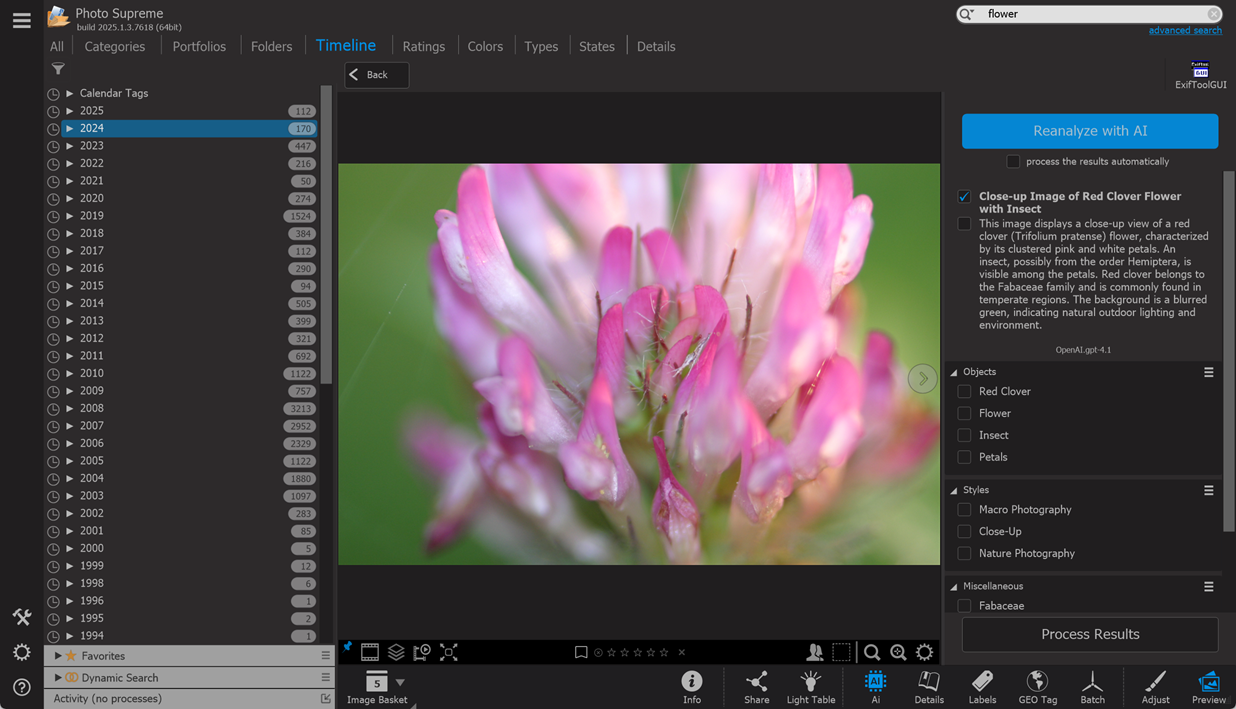1236x709 pixels.
Task: Switch to the Portfolios tab
Action: [x=199, y=46]
